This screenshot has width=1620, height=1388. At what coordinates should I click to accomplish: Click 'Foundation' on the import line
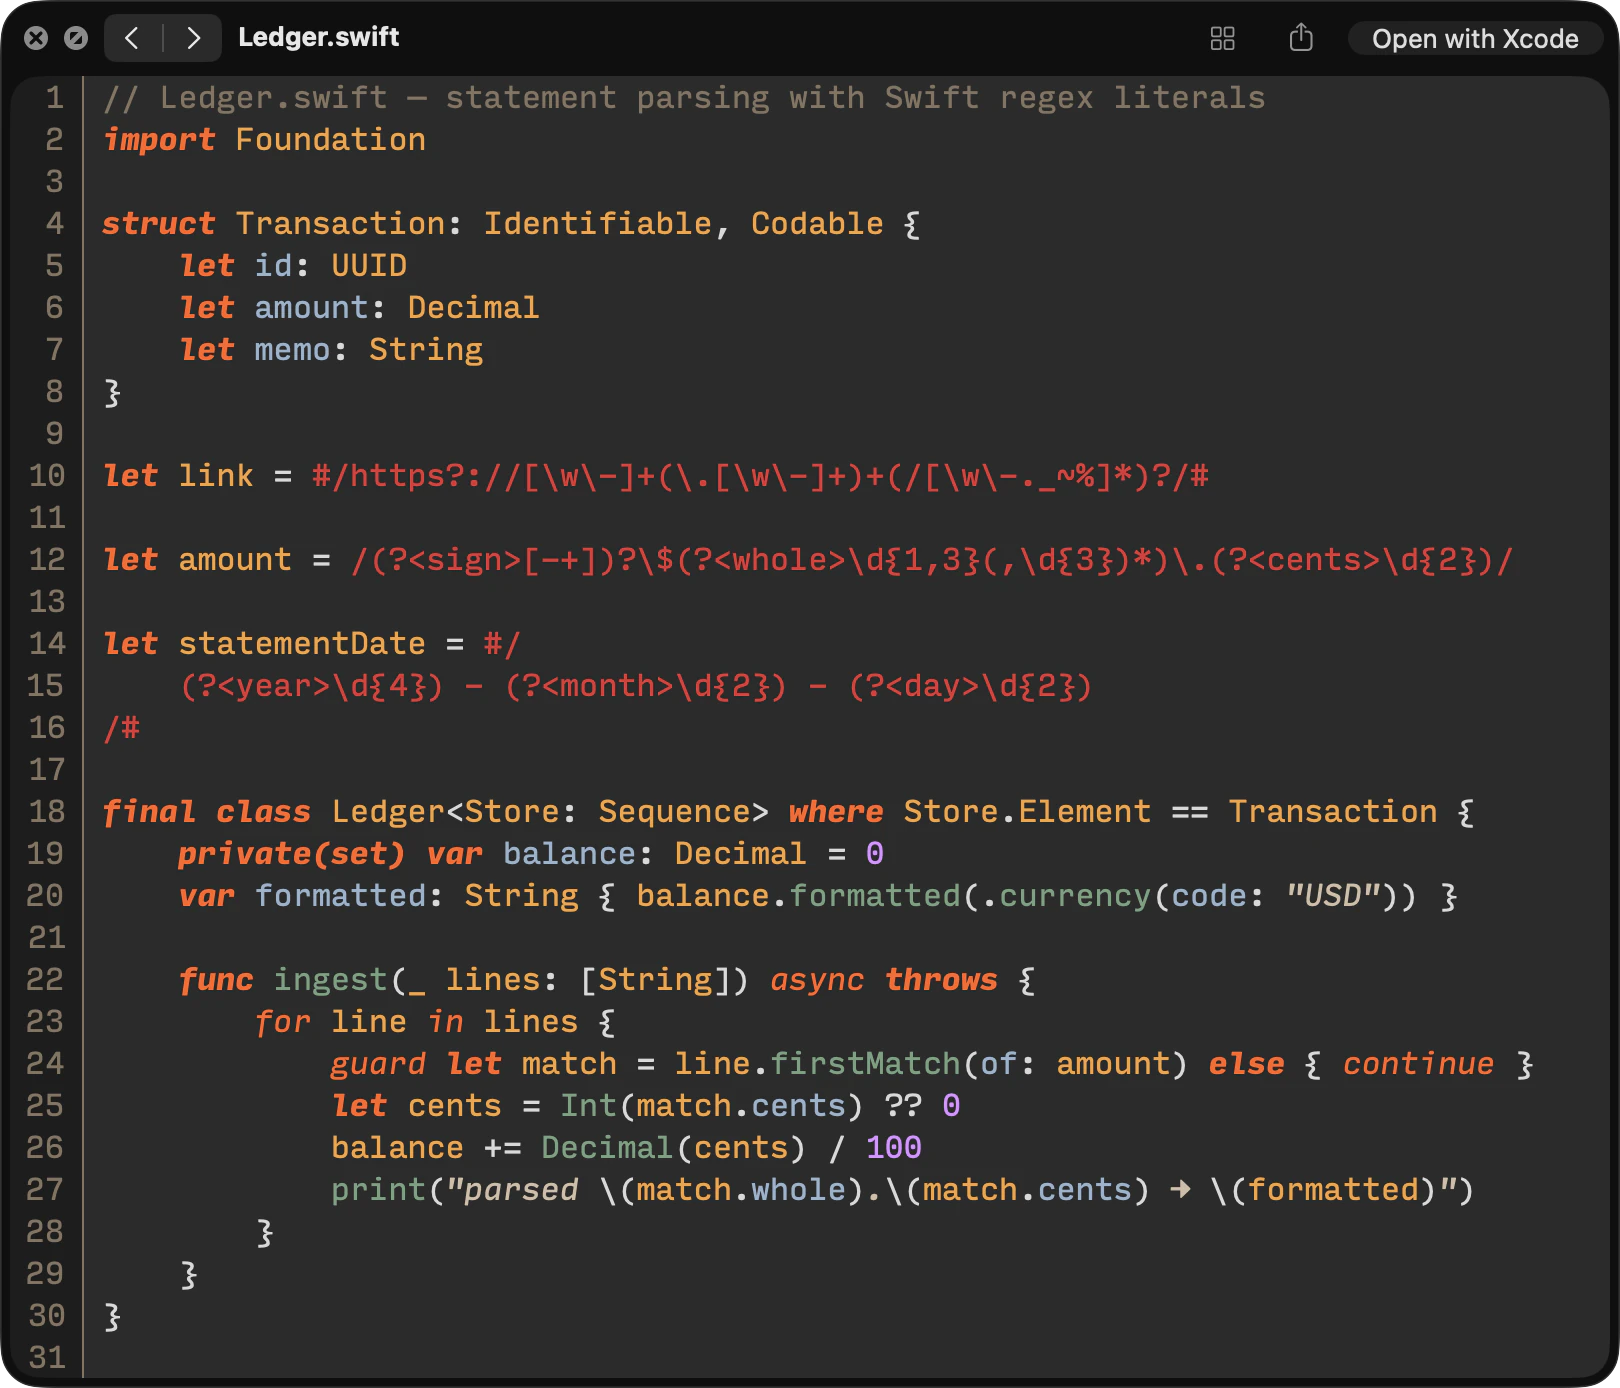330,140
